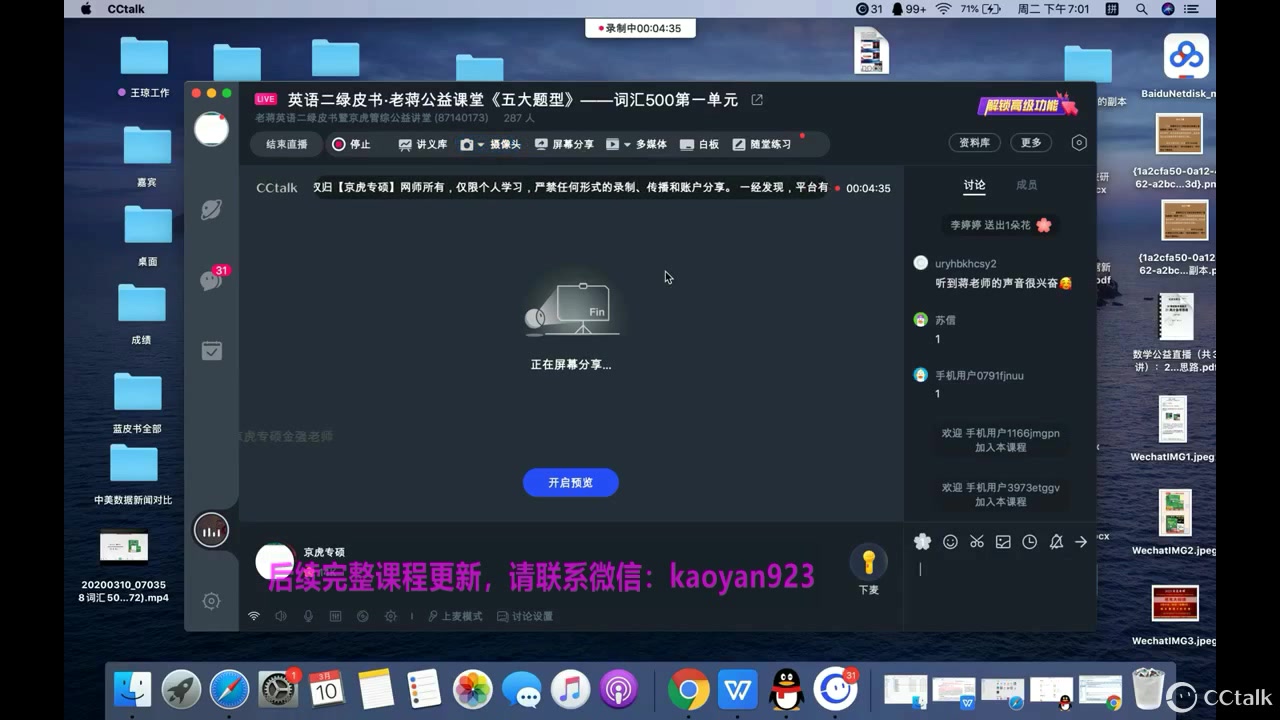Viewport: 1280px width, 720px height.
Task: Click the Wi-Fi icon in macOS menu bar
Action: point(943,9)
